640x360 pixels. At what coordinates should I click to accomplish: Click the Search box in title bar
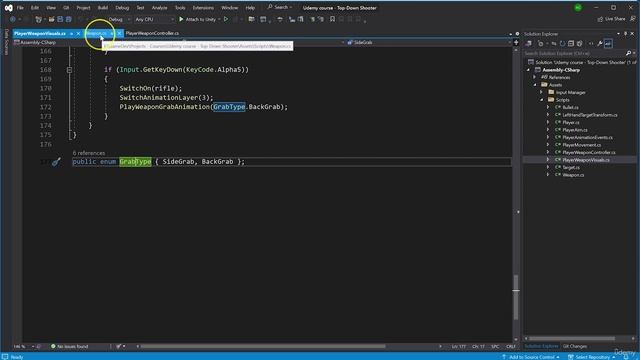coord(280,7)
